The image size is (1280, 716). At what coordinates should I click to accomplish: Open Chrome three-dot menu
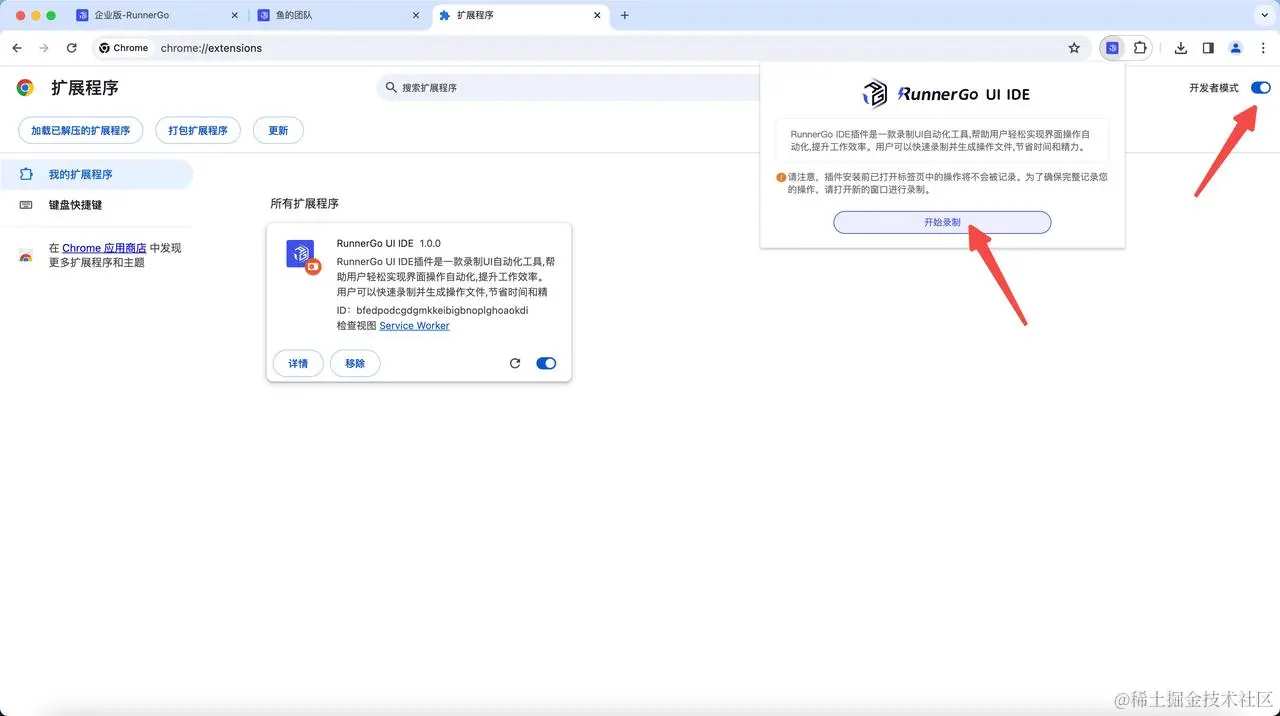pos(1263,48)
